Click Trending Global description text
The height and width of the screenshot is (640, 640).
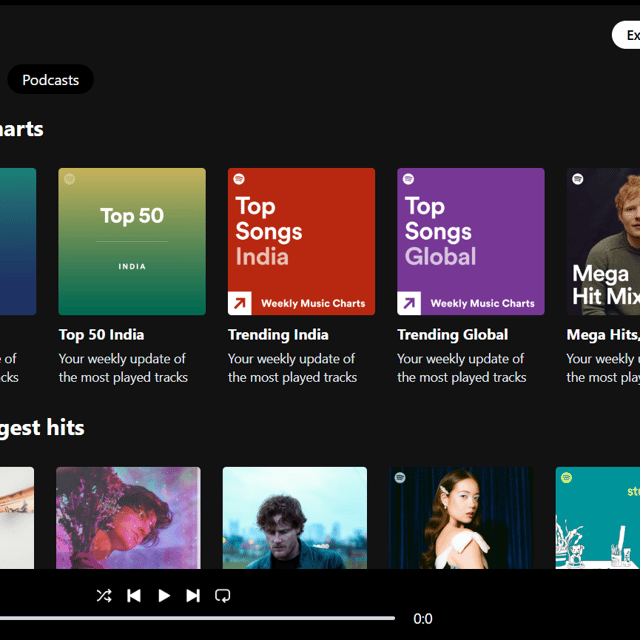coord(462,368)
